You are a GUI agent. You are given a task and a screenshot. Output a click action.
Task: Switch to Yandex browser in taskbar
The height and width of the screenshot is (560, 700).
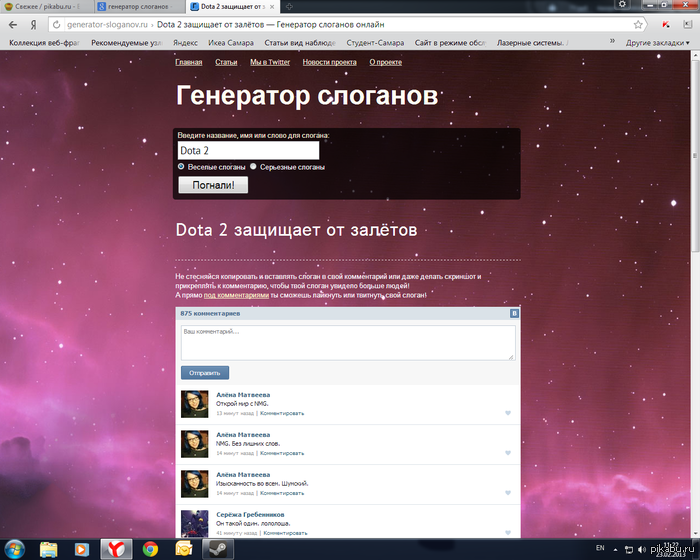tap(116, 549)
